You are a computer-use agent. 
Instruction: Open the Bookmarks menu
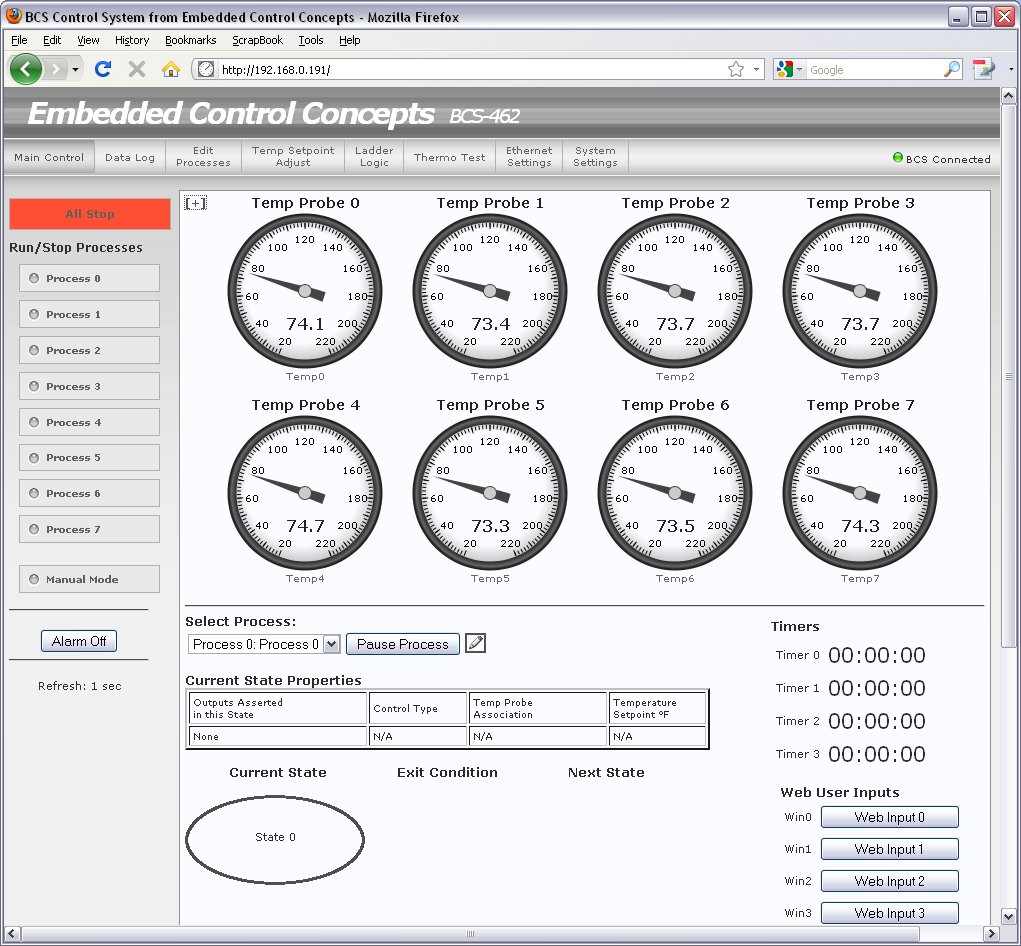190,40
